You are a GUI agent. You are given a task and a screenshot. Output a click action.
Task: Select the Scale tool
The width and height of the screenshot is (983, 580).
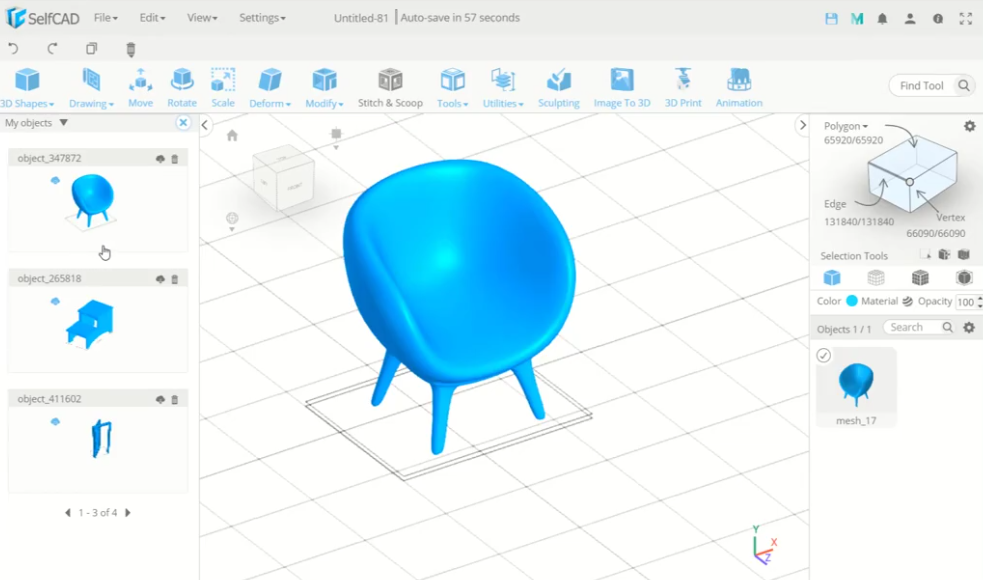coord(223,88)
